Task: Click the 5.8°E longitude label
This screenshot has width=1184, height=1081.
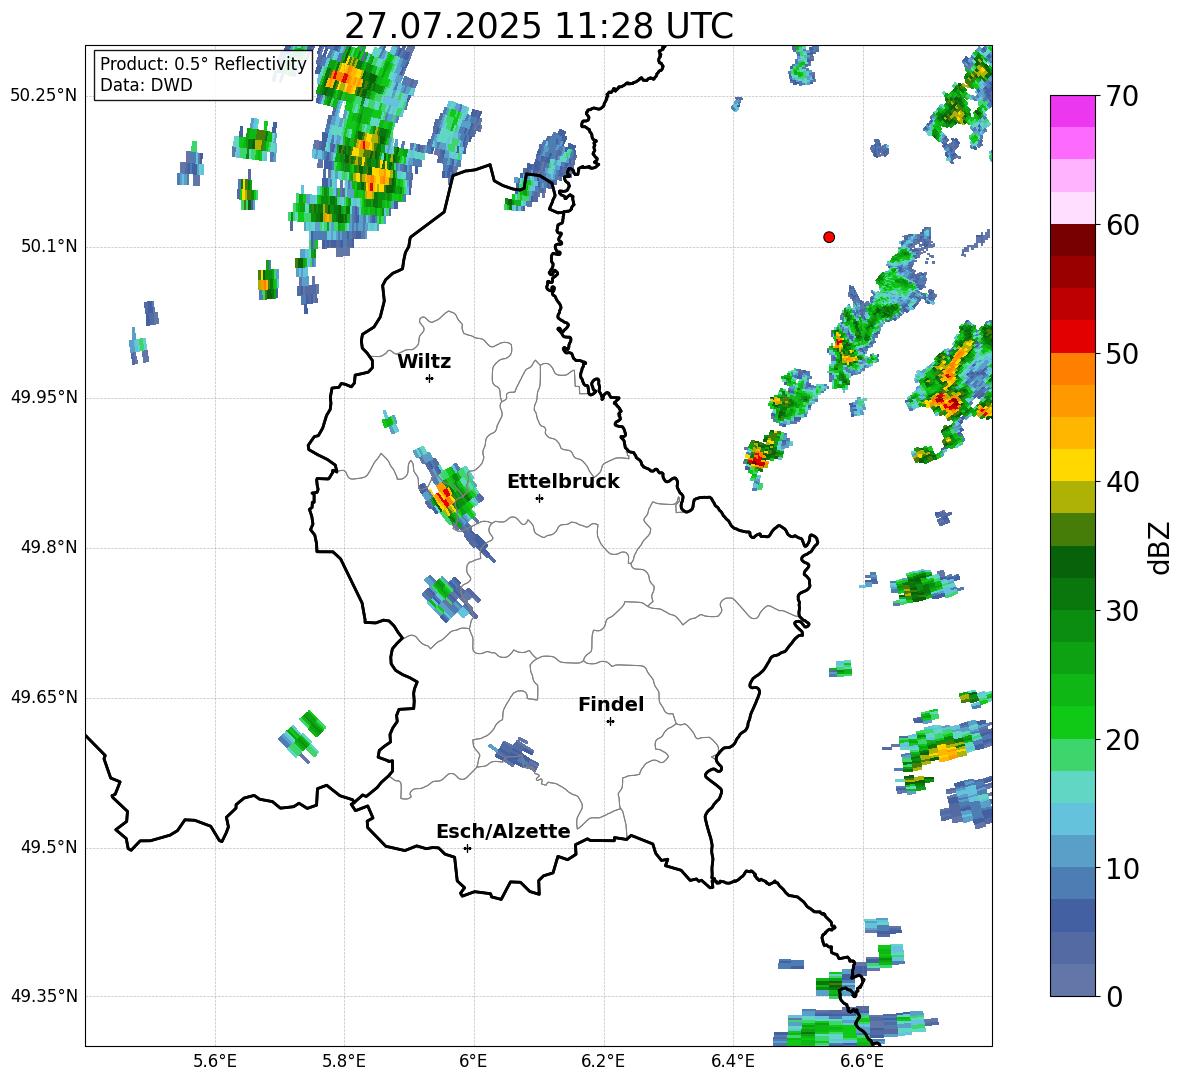Action: (344, 1061)
